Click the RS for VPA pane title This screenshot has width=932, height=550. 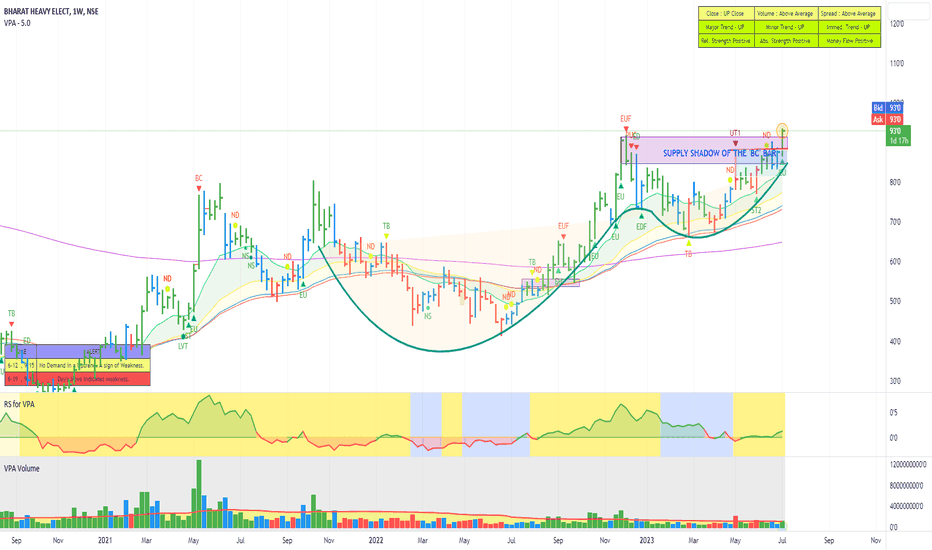click(19, 404)
